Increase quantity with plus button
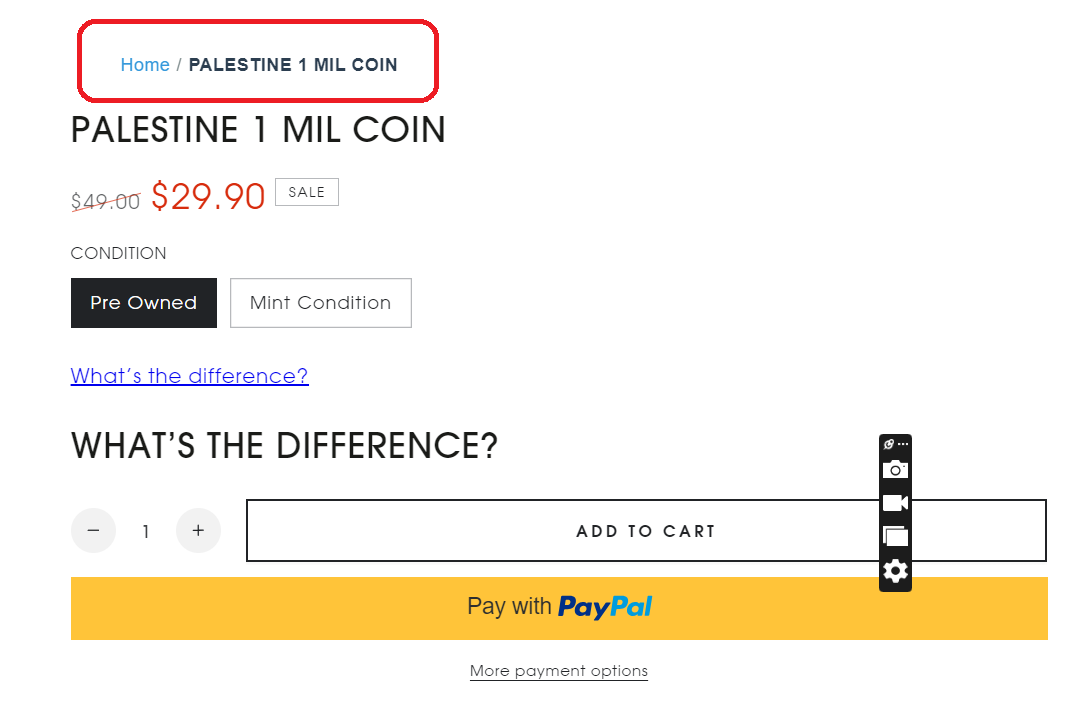 coord(198,530)
